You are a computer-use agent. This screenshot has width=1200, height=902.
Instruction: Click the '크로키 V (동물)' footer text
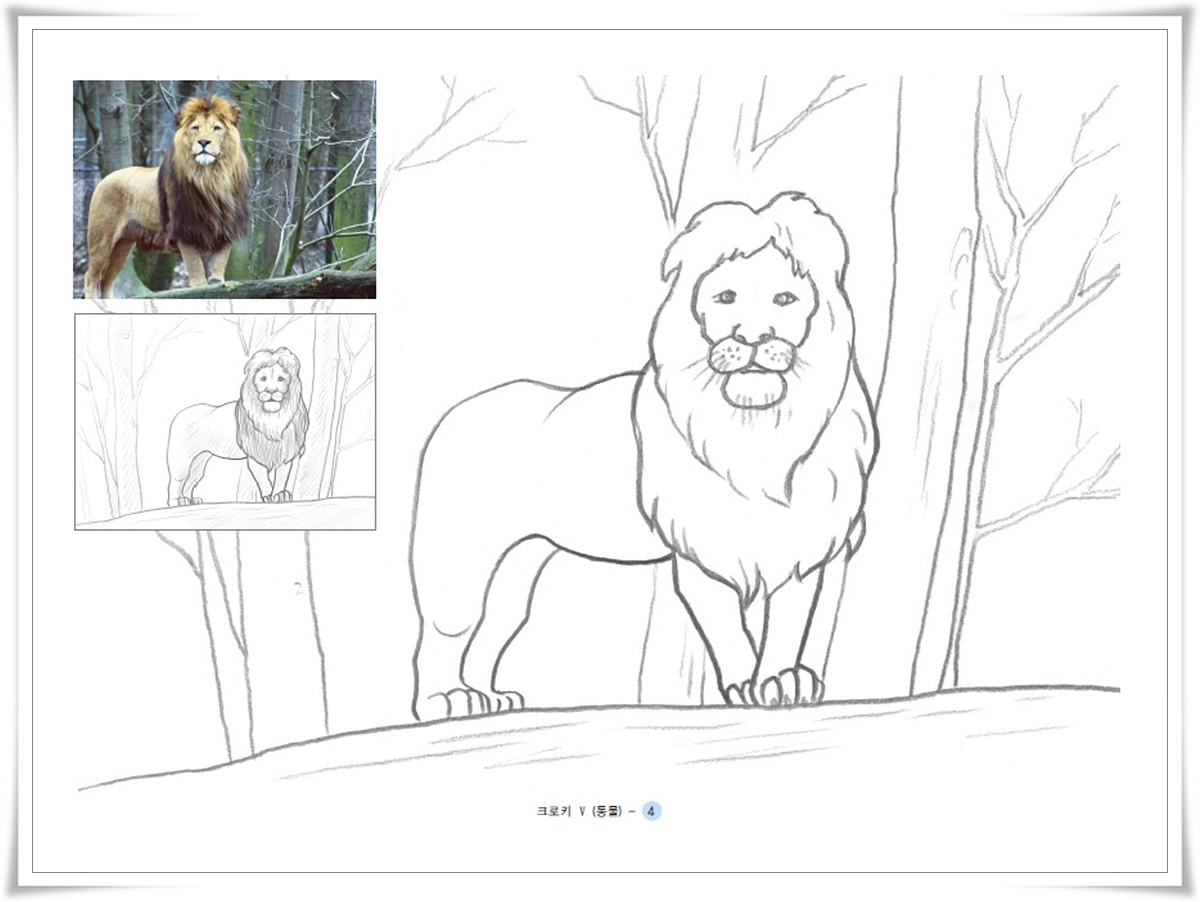coord(579,812)
